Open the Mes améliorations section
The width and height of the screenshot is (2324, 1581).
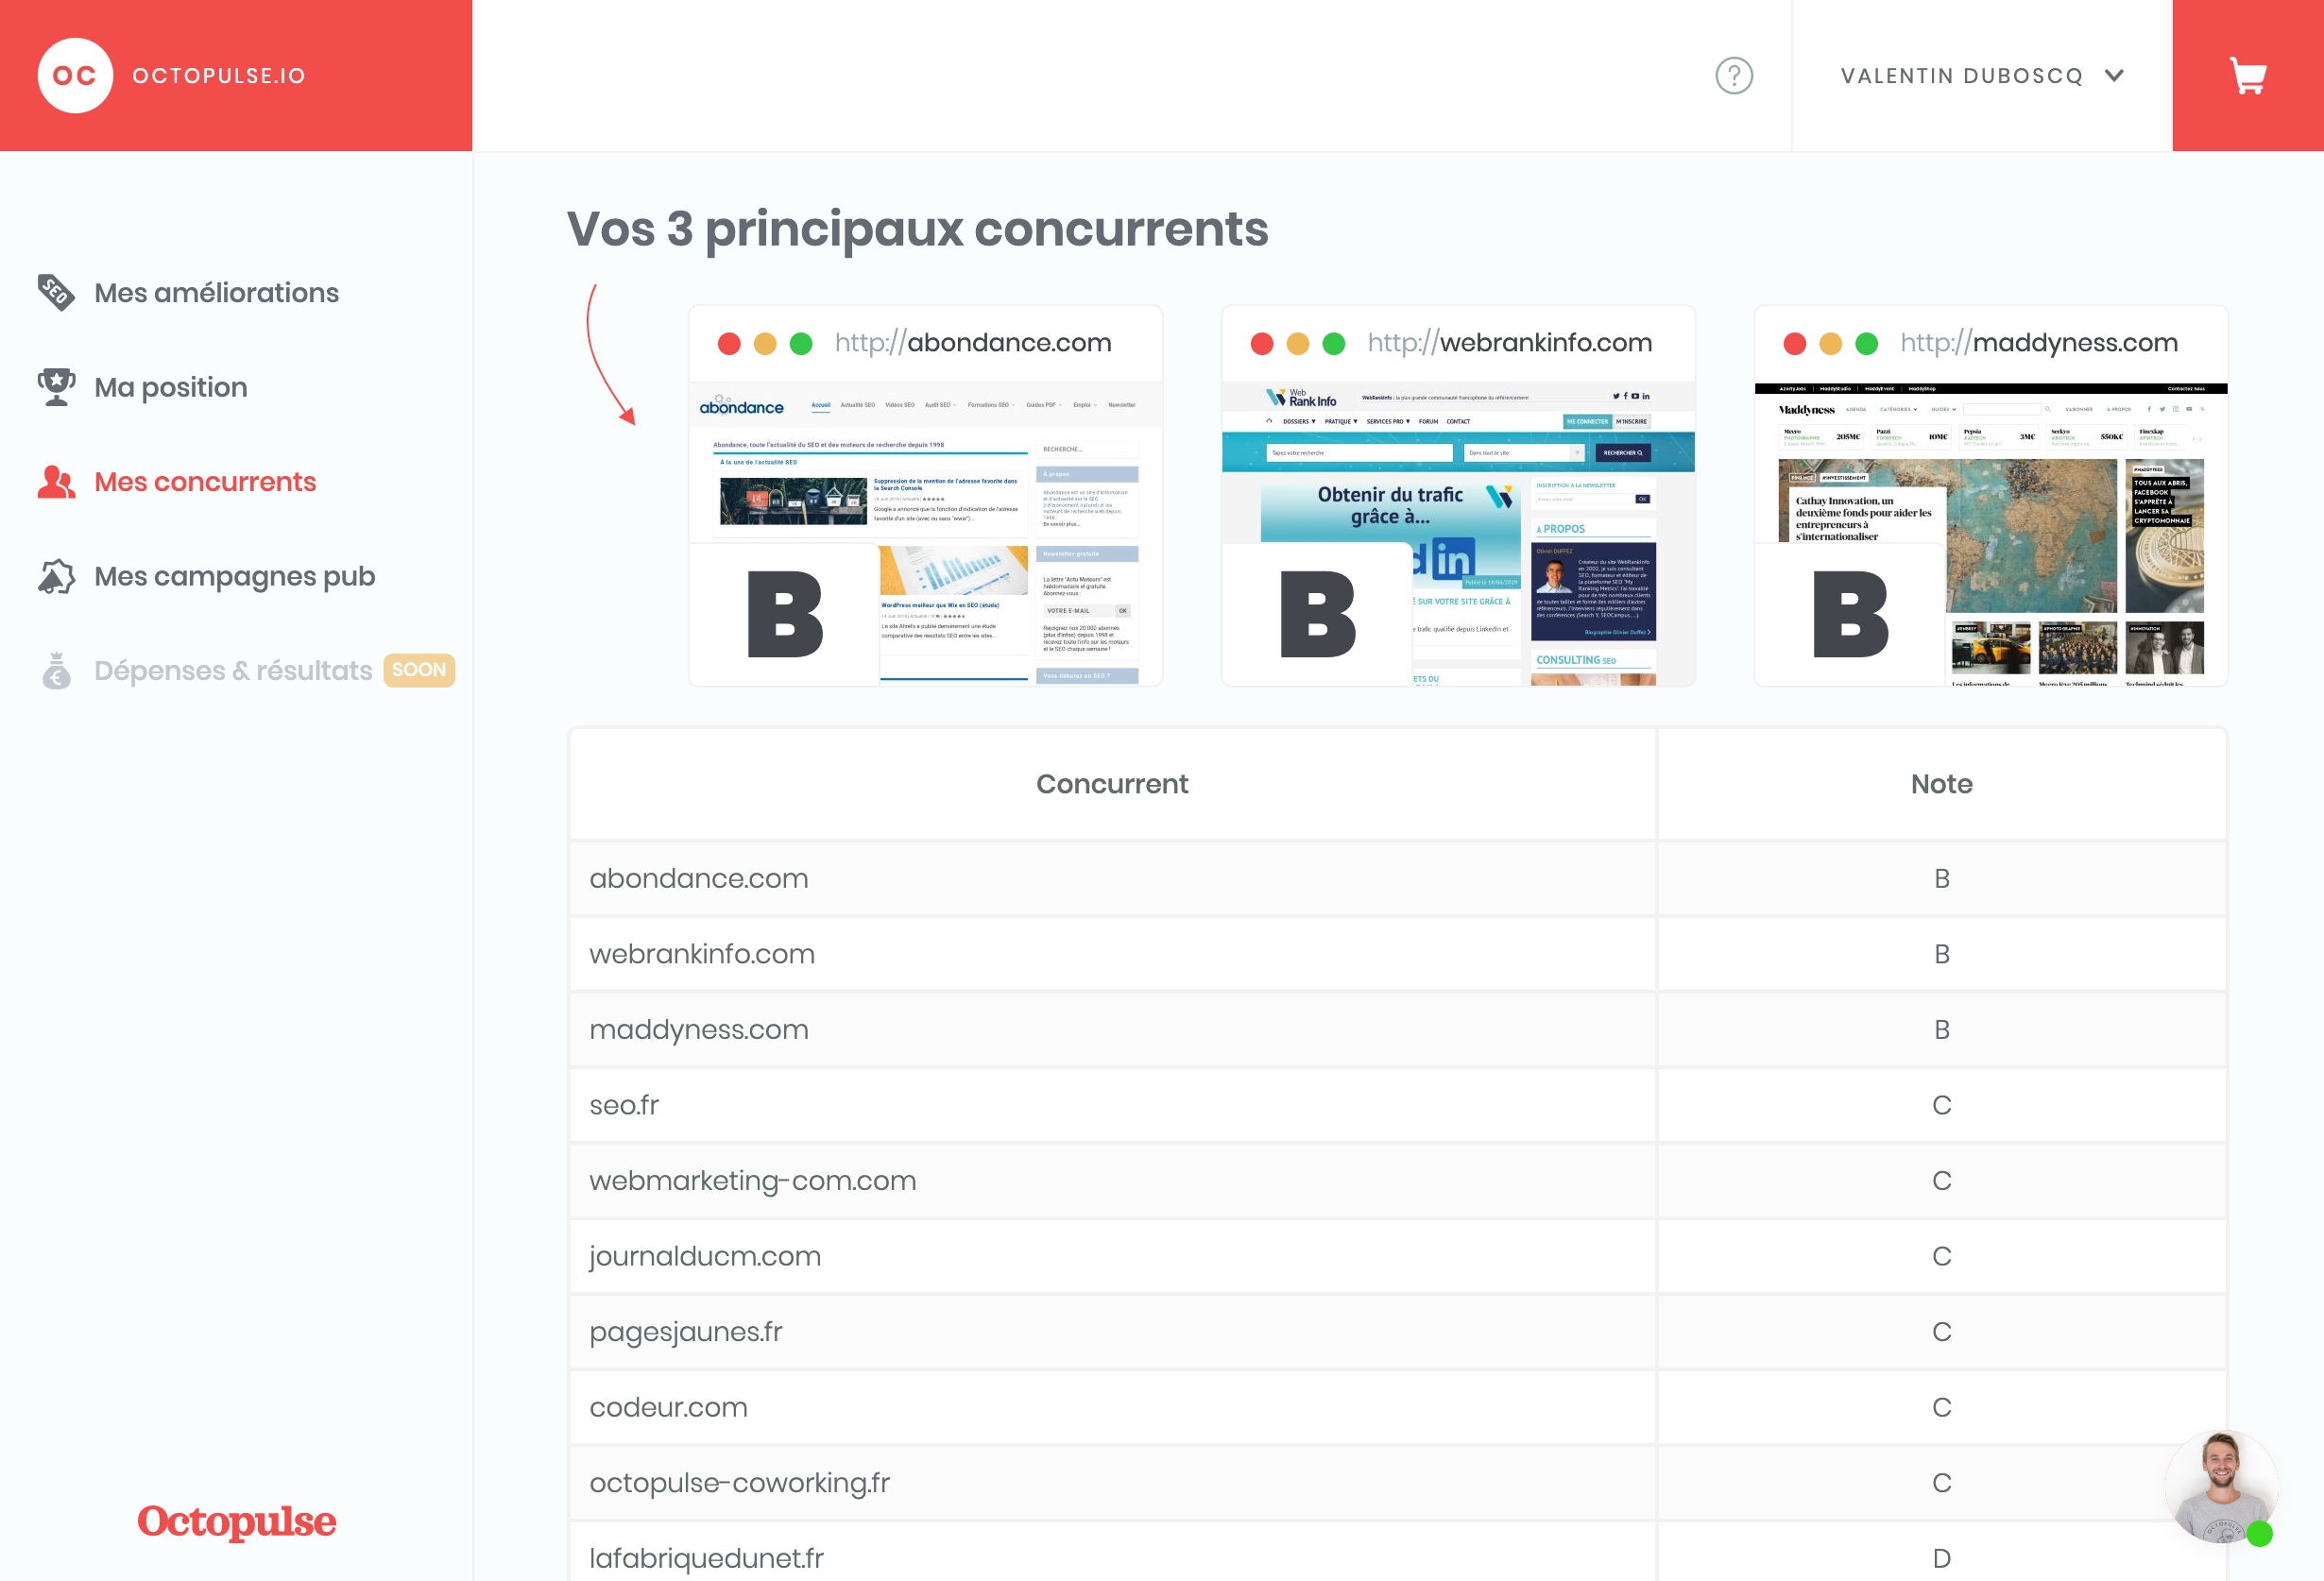click(x=216, y=293)
